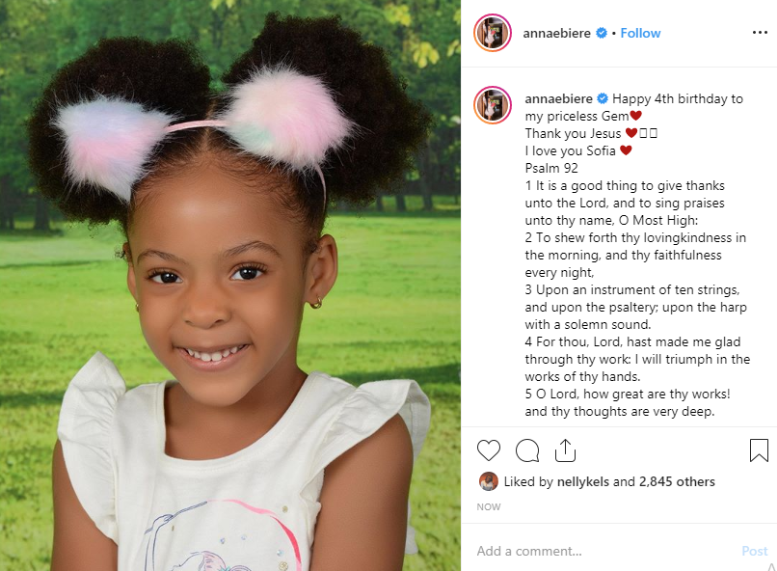Click the annaebiere avatar beside the caption
The width and height of the screenshot is (777, 571).
tap(493, 105)
